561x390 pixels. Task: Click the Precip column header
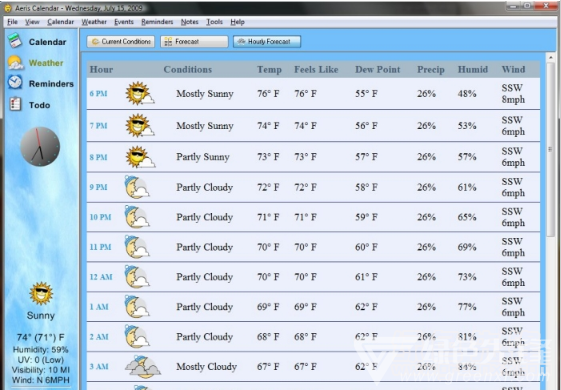430,69
